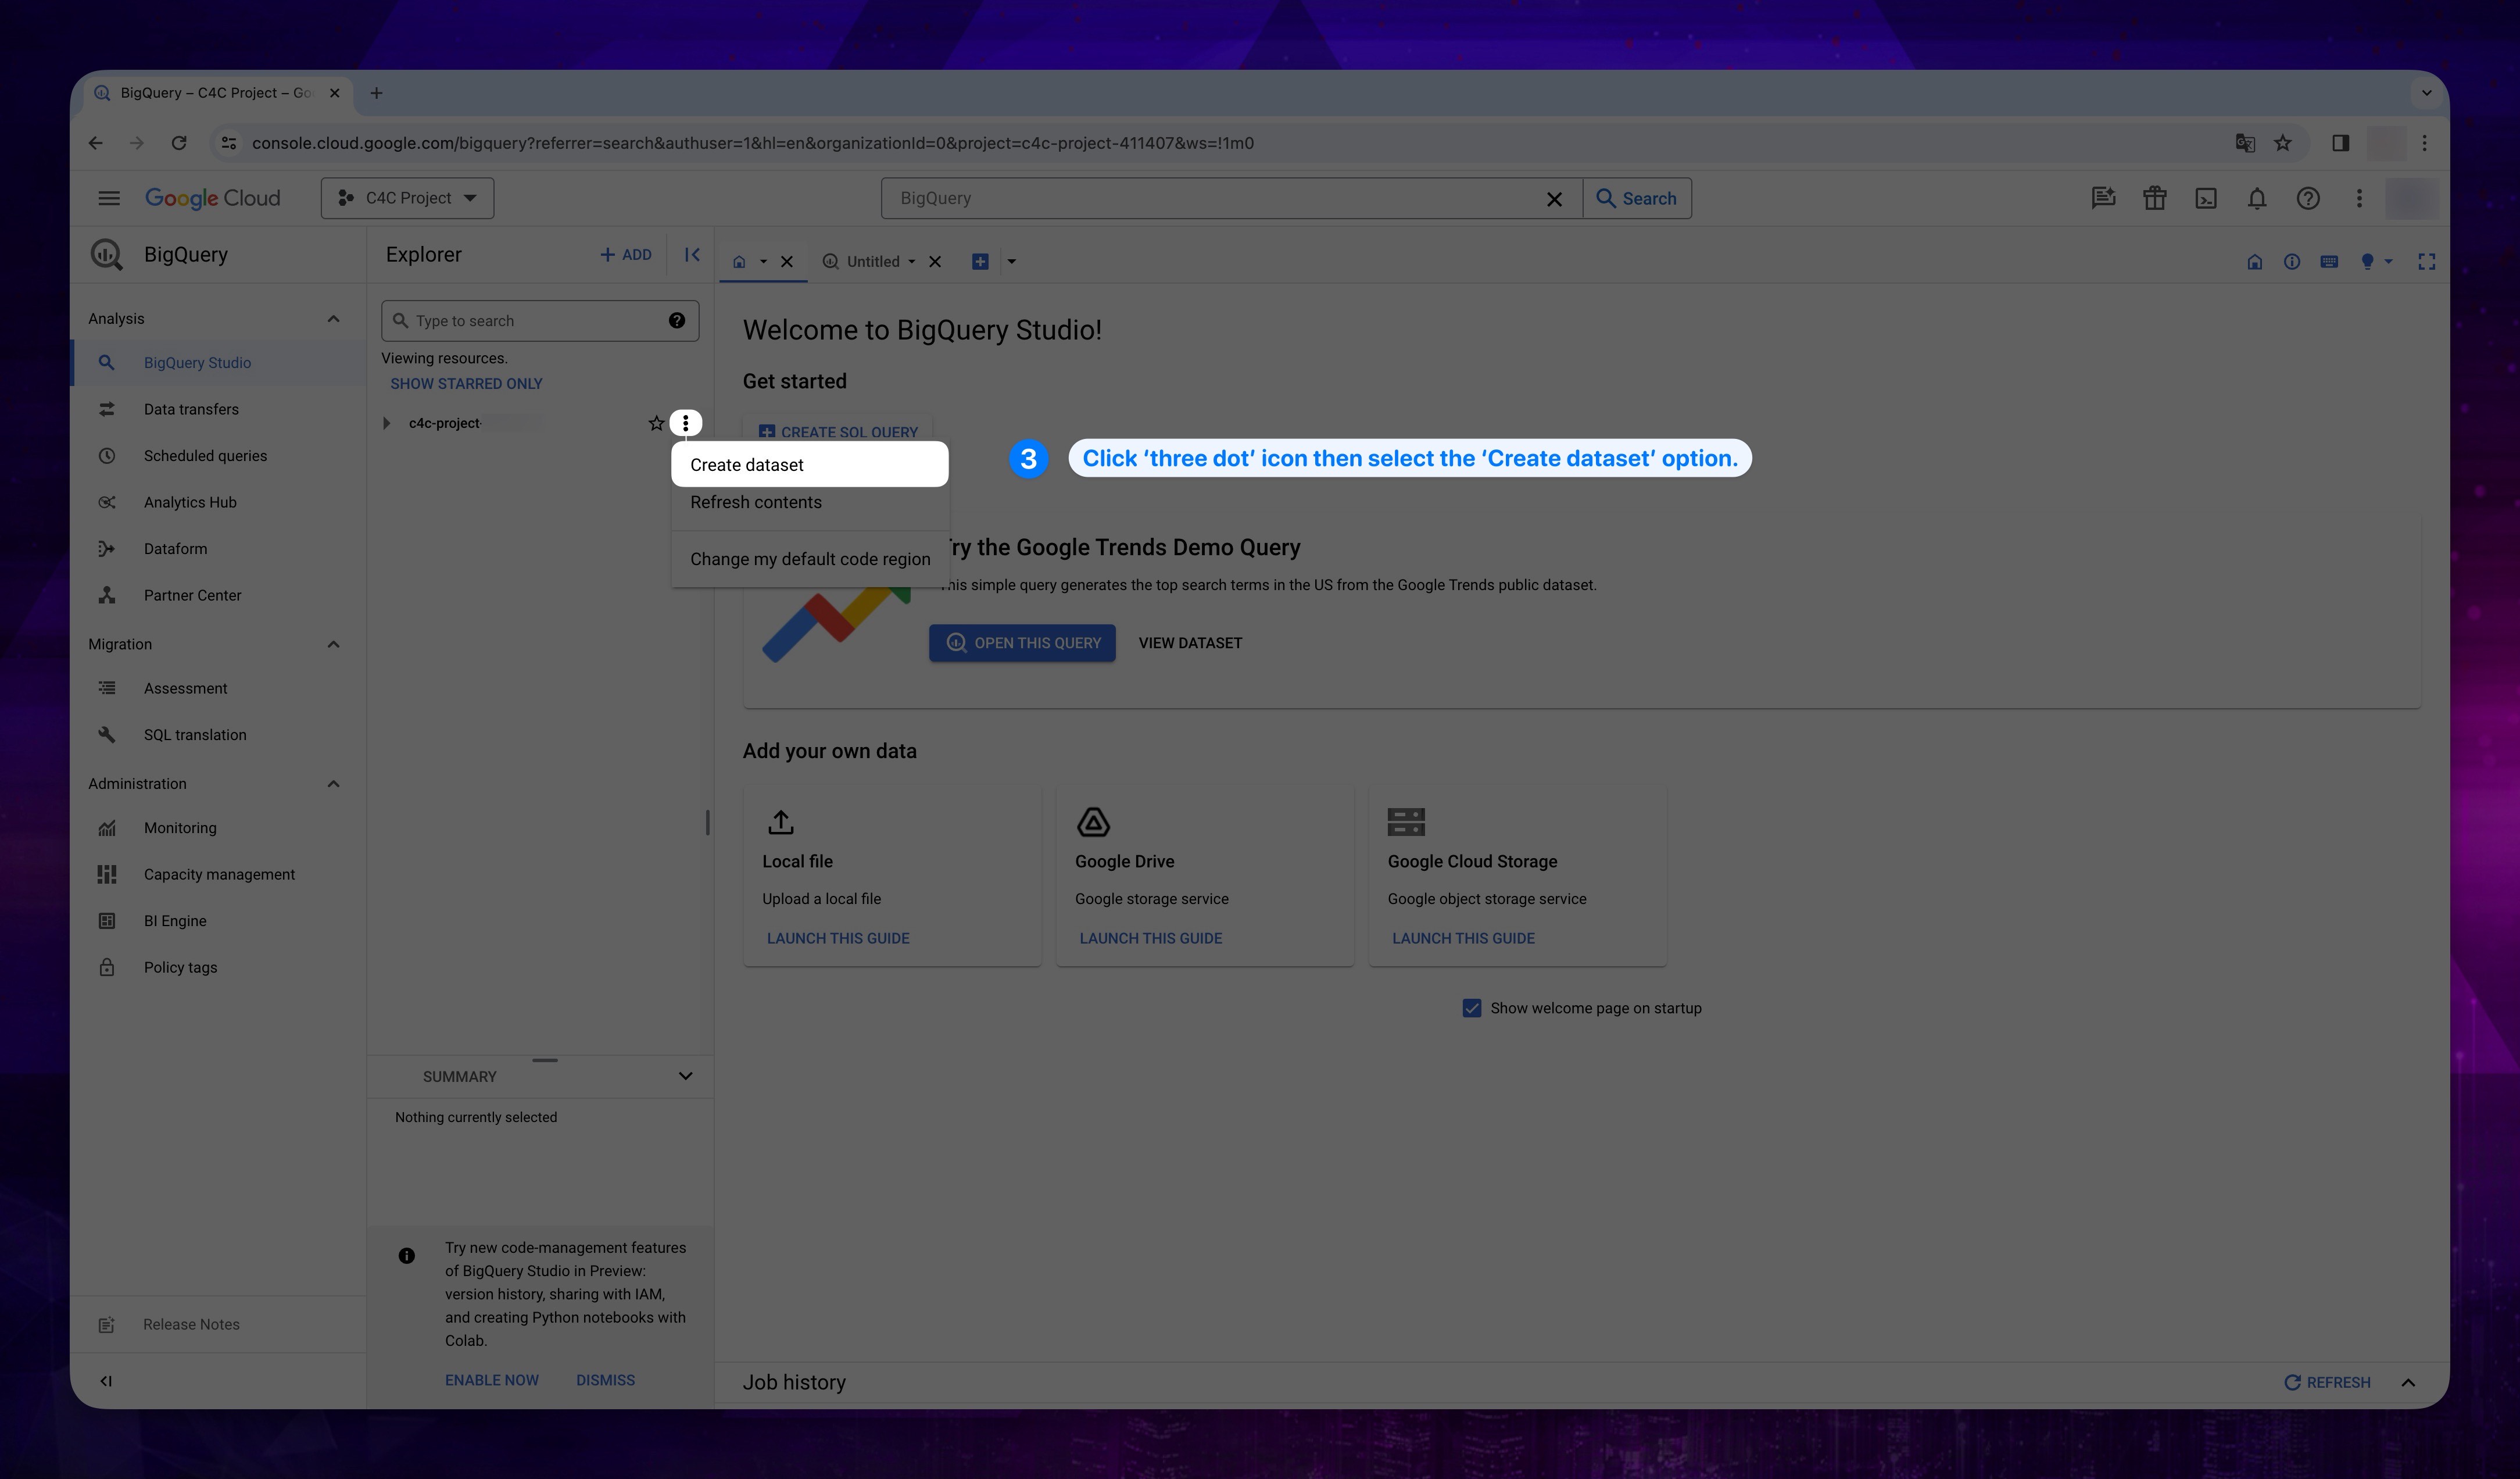The width and height of the screenshot is (2520, 1479).
Task: Expand the c4c-project tree node
Action: pos(387,423)
